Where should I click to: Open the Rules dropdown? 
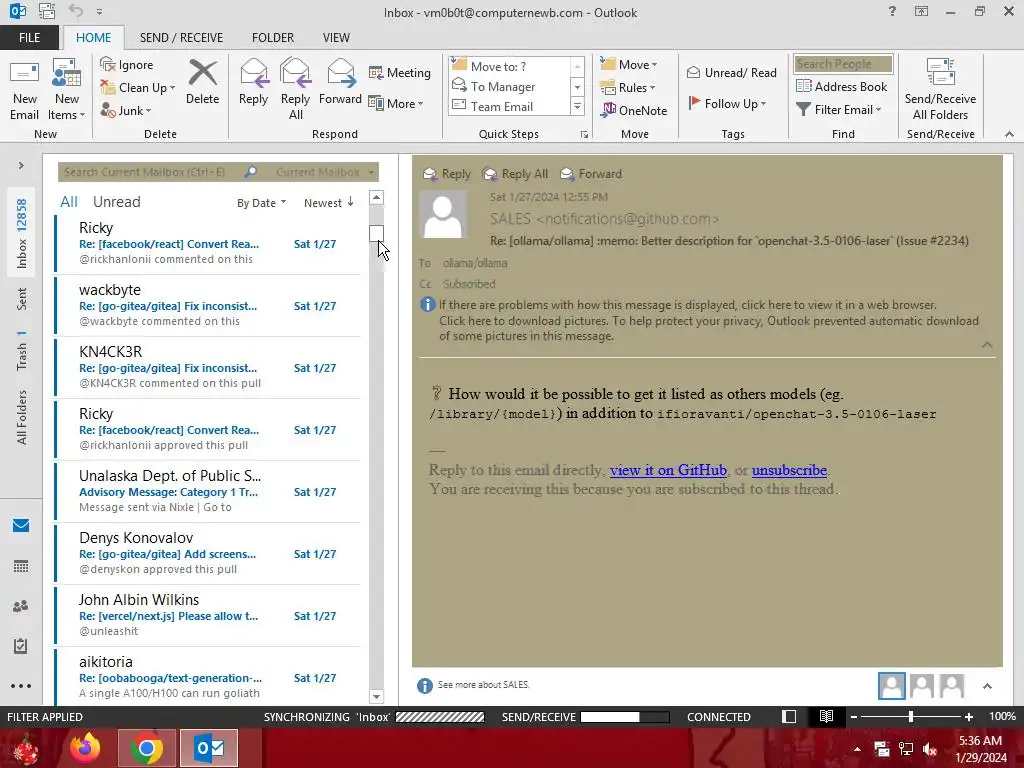tap(628, 87)
